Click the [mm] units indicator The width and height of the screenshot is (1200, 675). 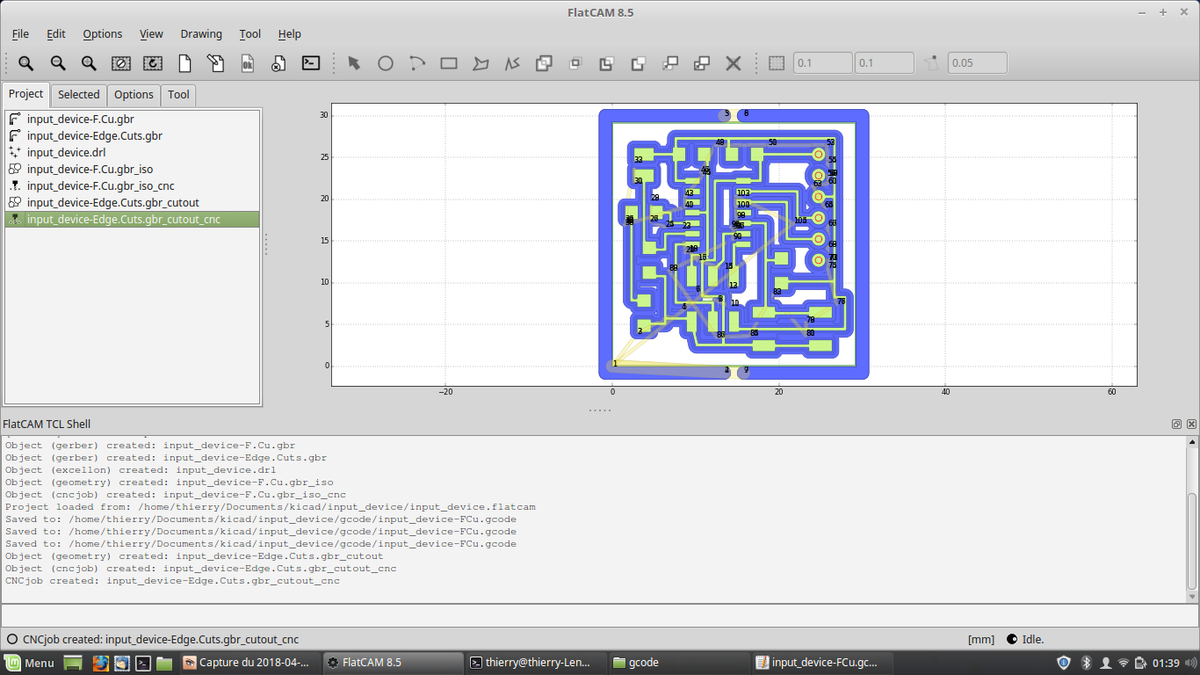coord(981,639)
